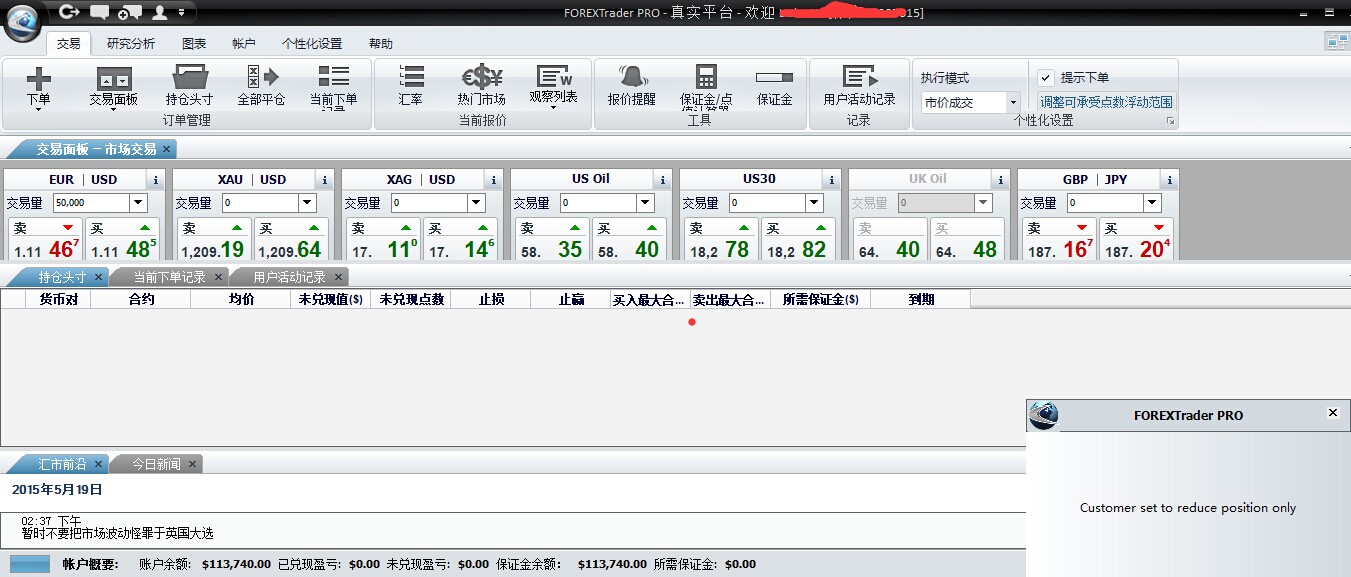Open info for GBP/JPY tile
1351x577 pixels.
(1168, 180)
